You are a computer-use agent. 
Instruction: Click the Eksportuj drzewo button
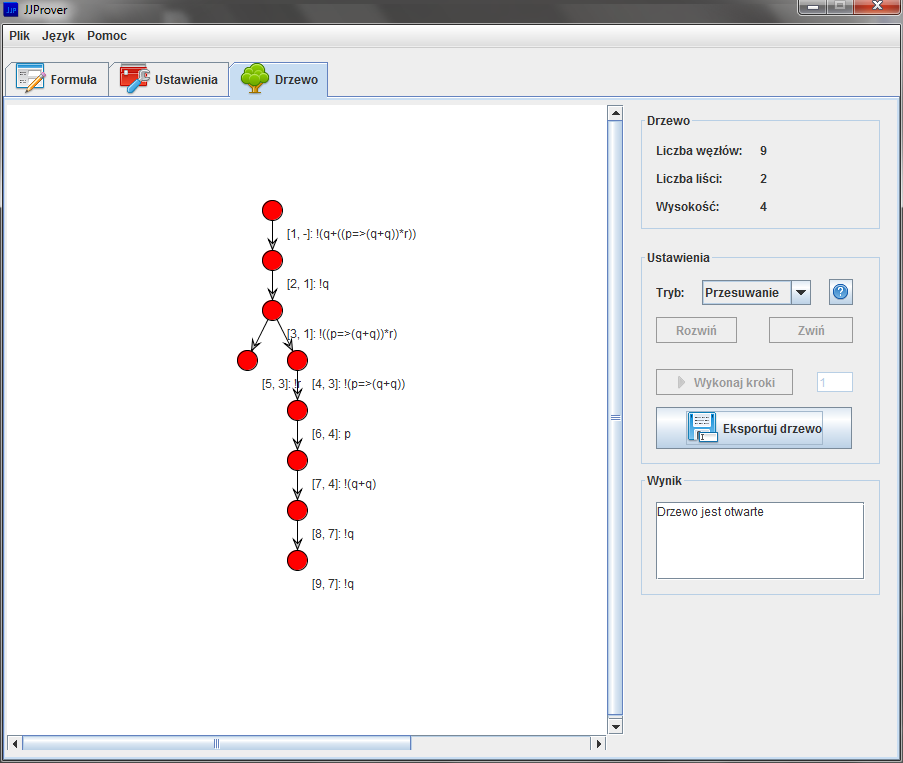pyautogui.click(x=754, y=428)
